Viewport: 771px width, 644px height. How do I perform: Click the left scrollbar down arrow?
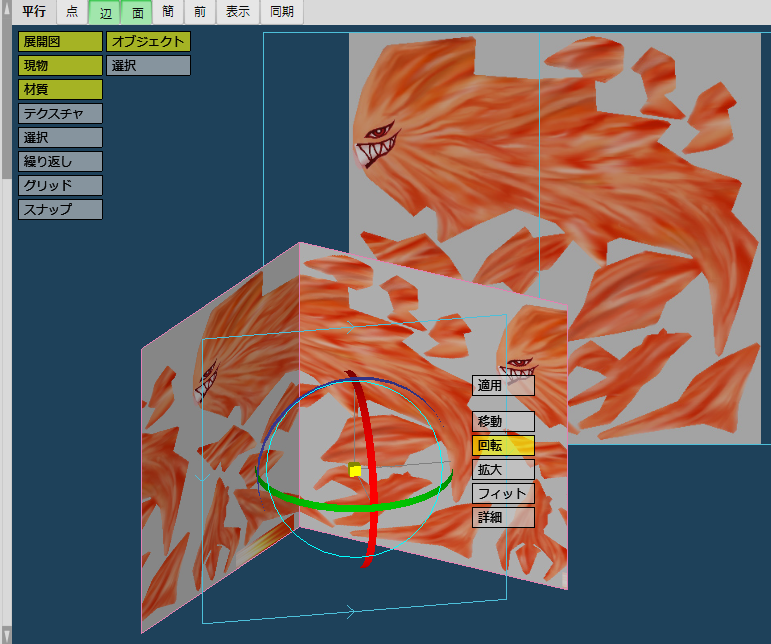pyautogui.click(x=6, y=635)
